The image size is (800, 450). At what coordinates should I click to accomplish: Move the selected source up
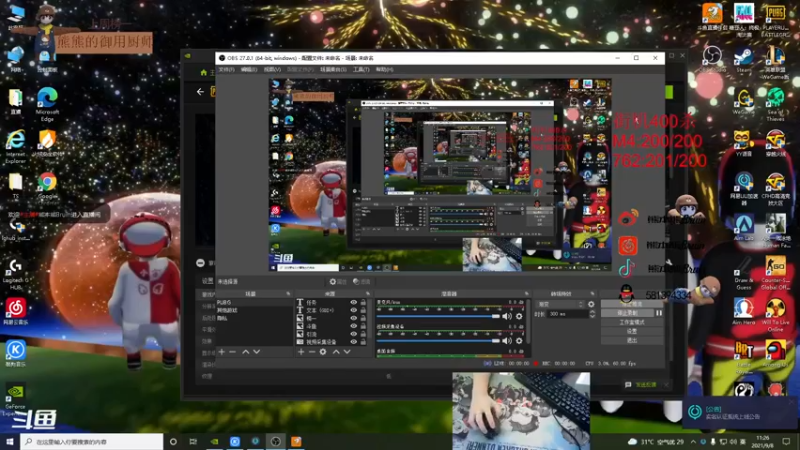[x=336, y=352]
